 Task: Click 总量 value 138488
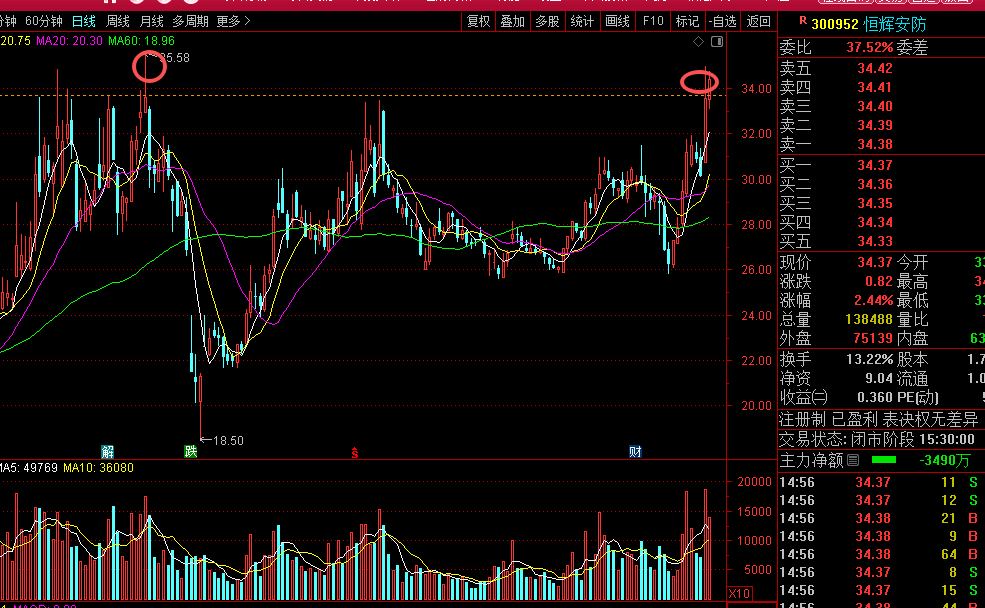(869, 319)
